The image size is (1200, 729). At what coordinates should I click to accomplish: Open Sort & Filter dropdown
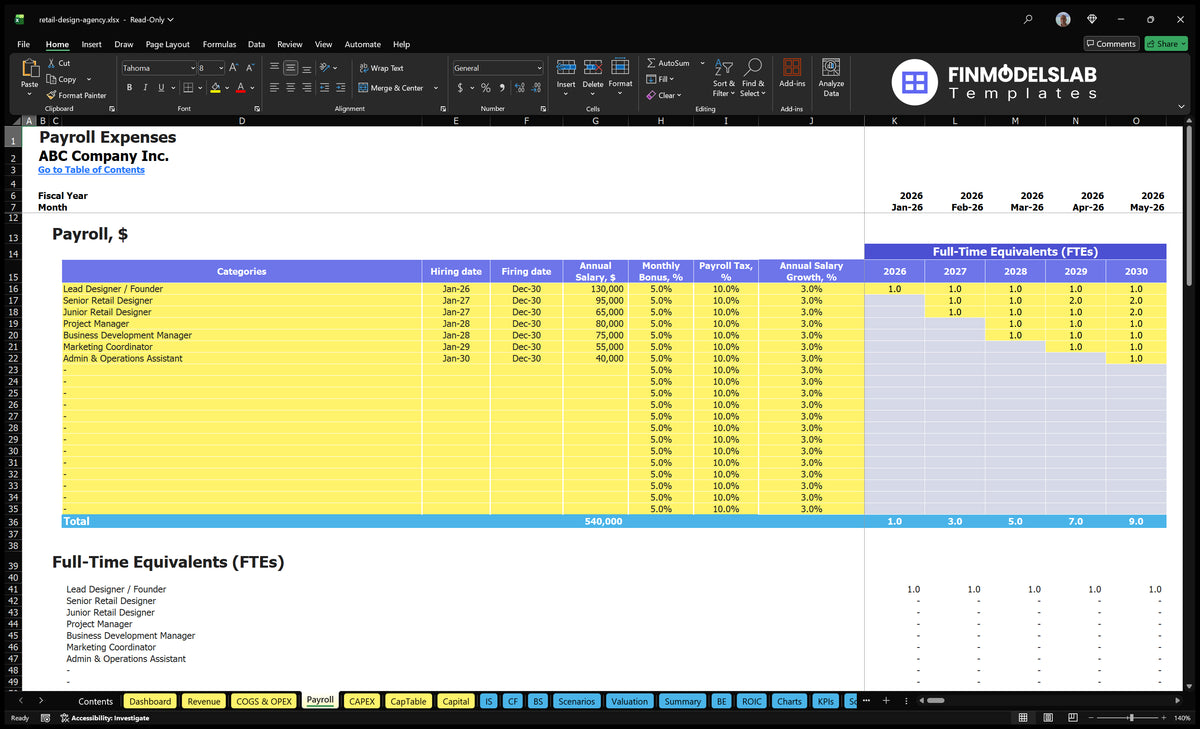pyautogui.click(x=724, y=76)
